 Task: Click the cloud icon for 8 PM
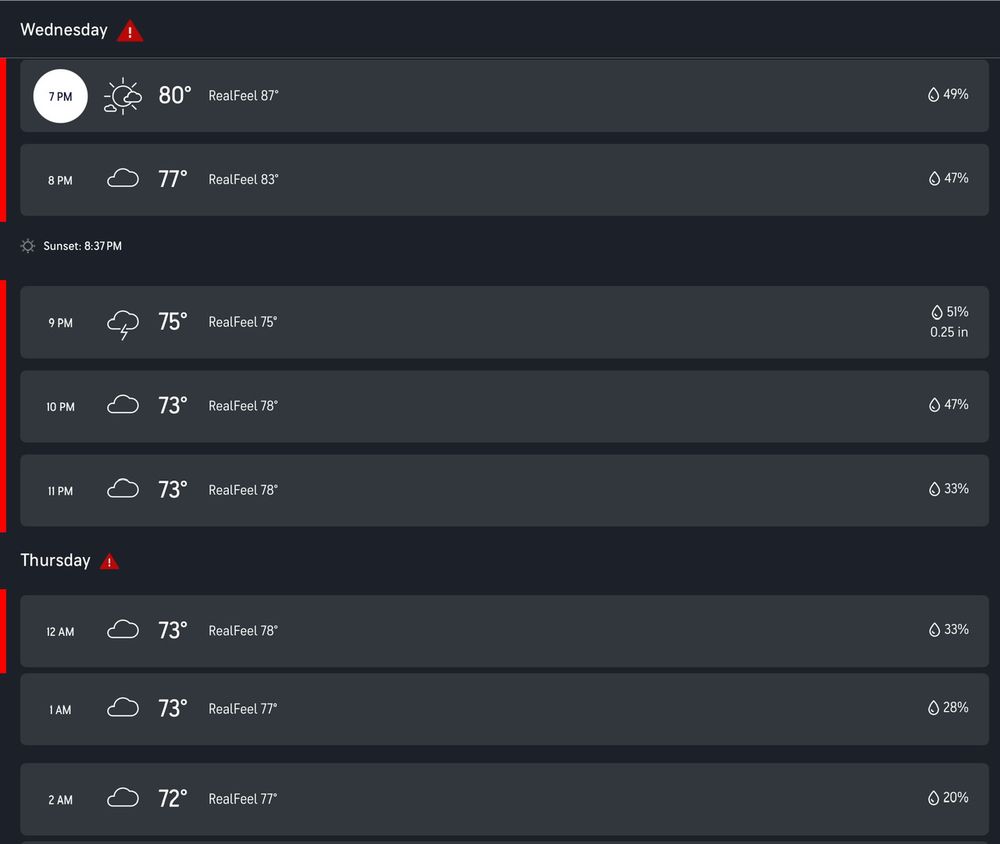coord(122,179)
